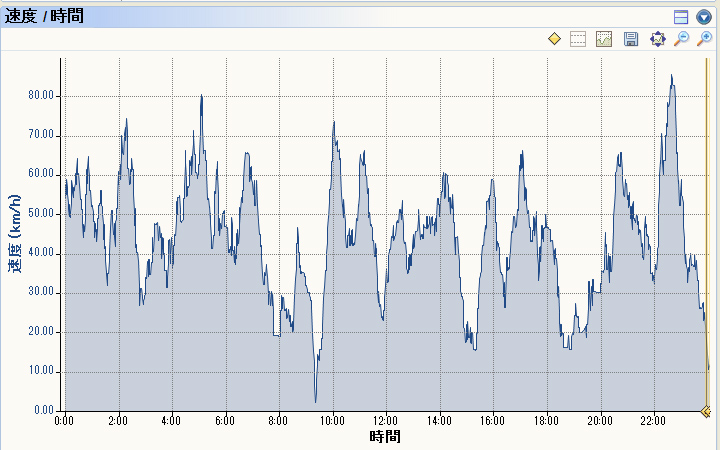This screenshot has width=720, height=450.
Task: Click the 時間 axis label below chart
Action: (385, 436)
